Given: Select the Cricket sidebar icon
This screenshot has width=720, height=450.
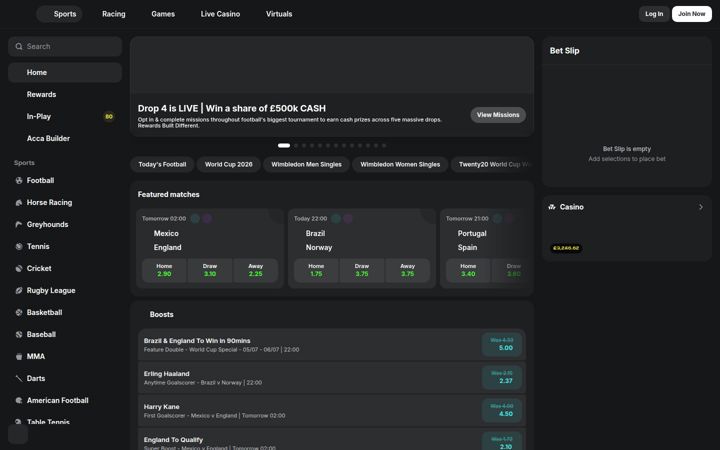Looking at the screenshot, I should pyautogui.click(x=19, y=269).
